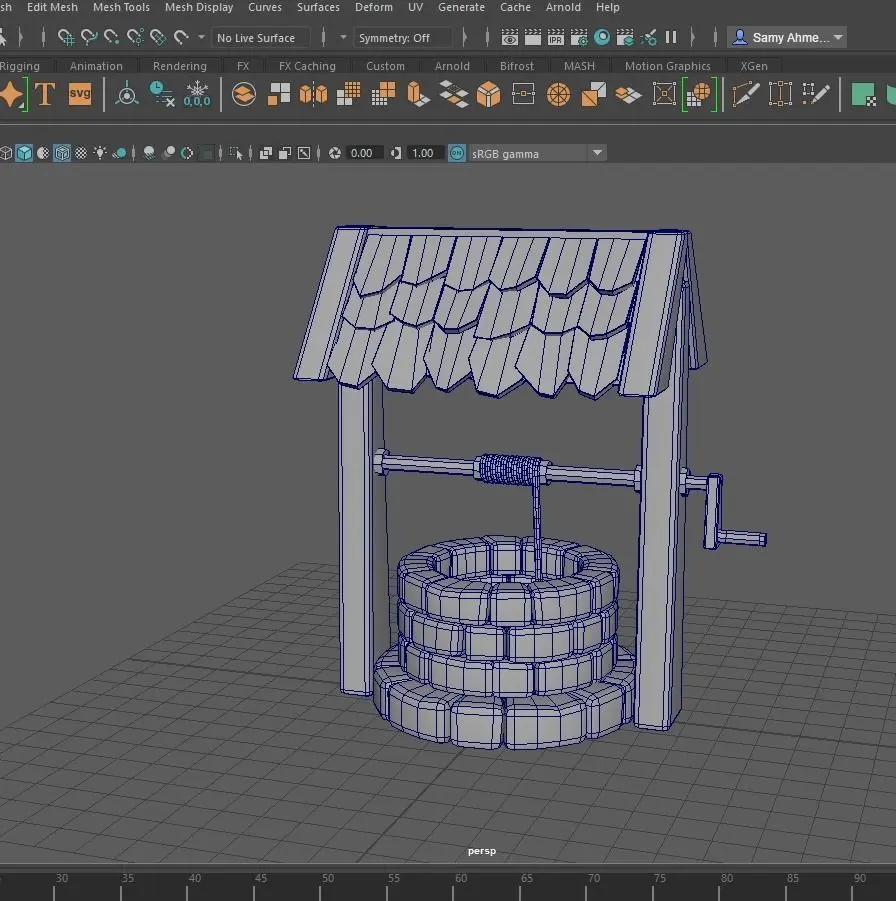Open Render Setup editor icon
The image size is (896, 901).
pos(625,38)
